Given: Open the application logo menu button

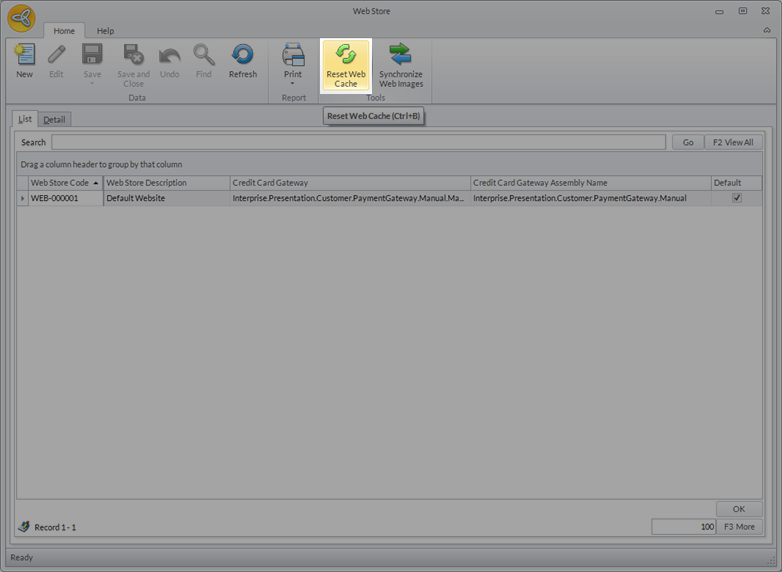Looking at the screenshot, I should [x=22, y=19].
